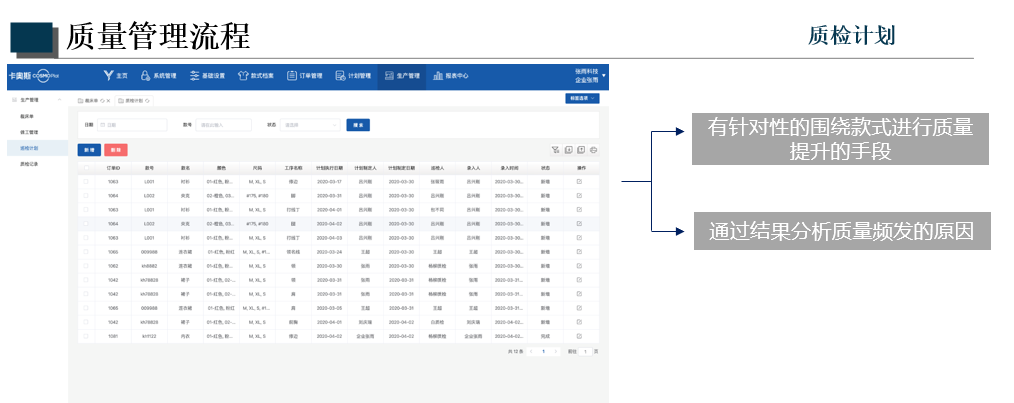
Task: Check the checkbox for the first 1063 row
Action: [86, 182]
